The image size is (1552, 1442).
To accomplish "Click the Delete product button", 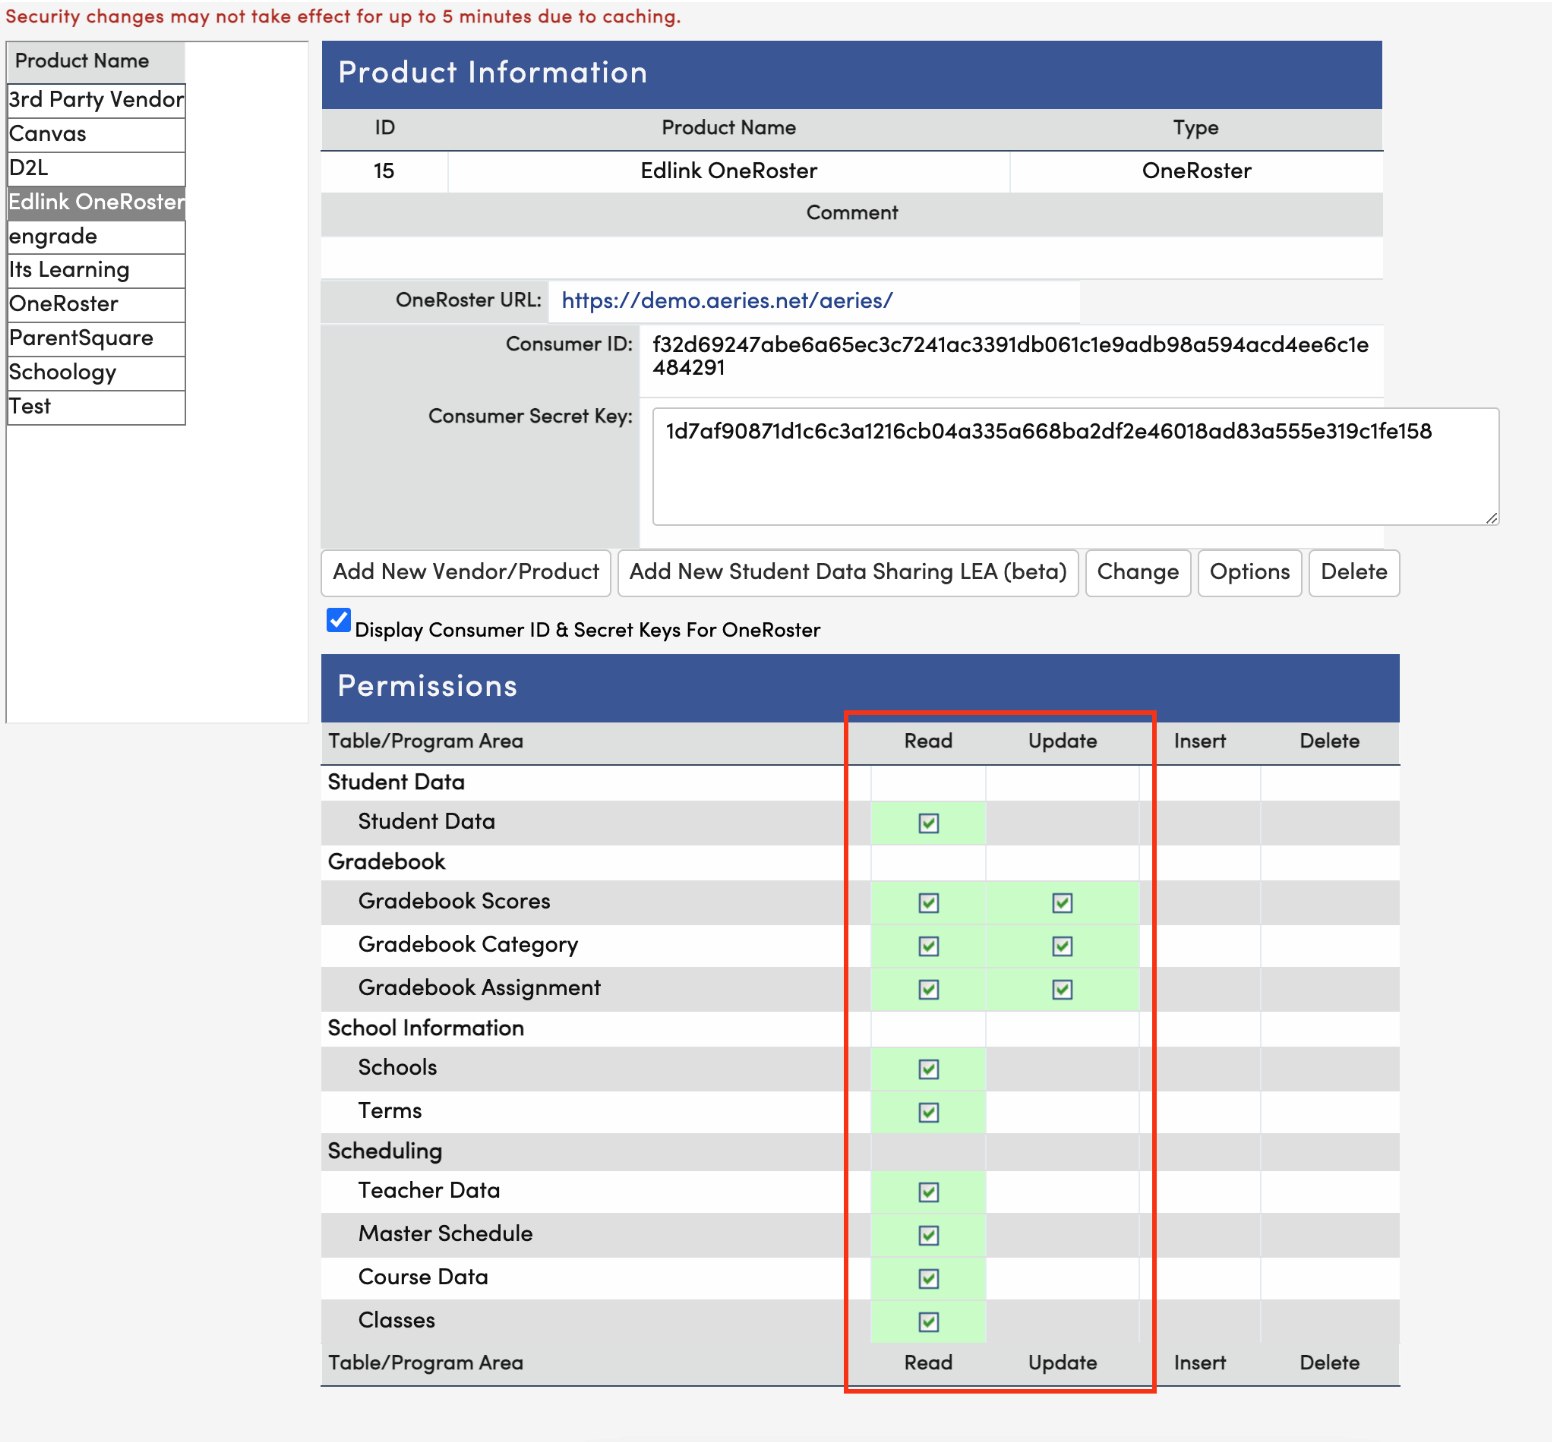I will point(1354,572).
